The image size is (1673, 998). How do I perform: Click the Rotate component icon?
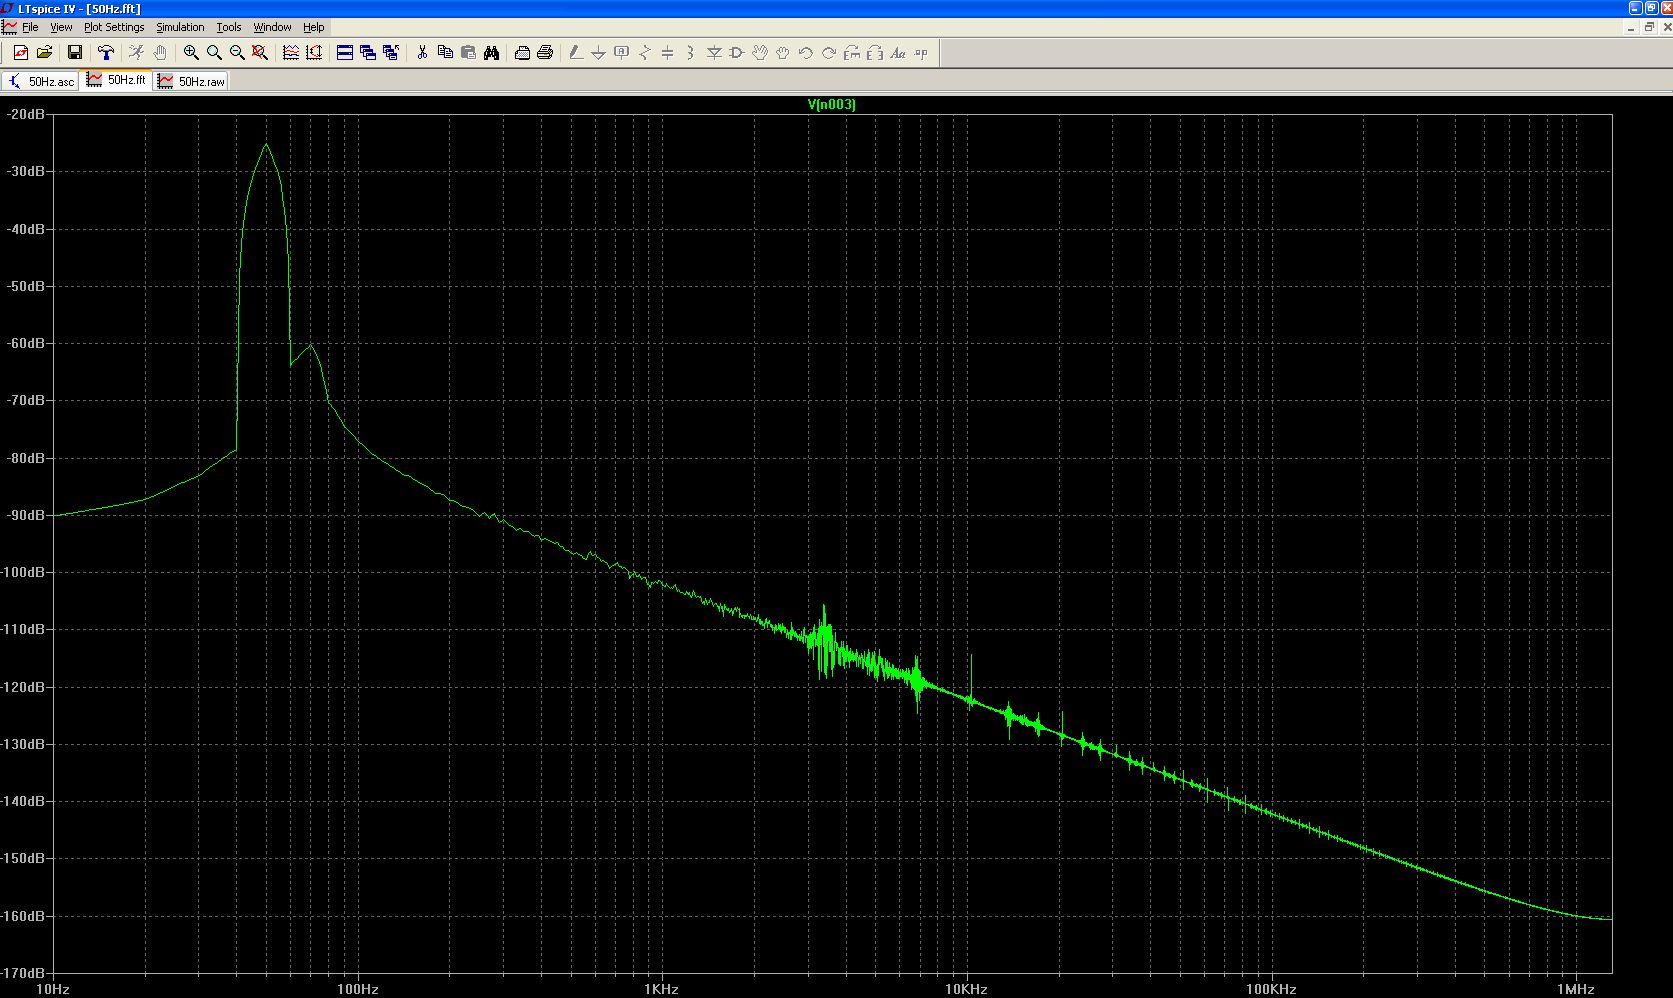point(852,53)
